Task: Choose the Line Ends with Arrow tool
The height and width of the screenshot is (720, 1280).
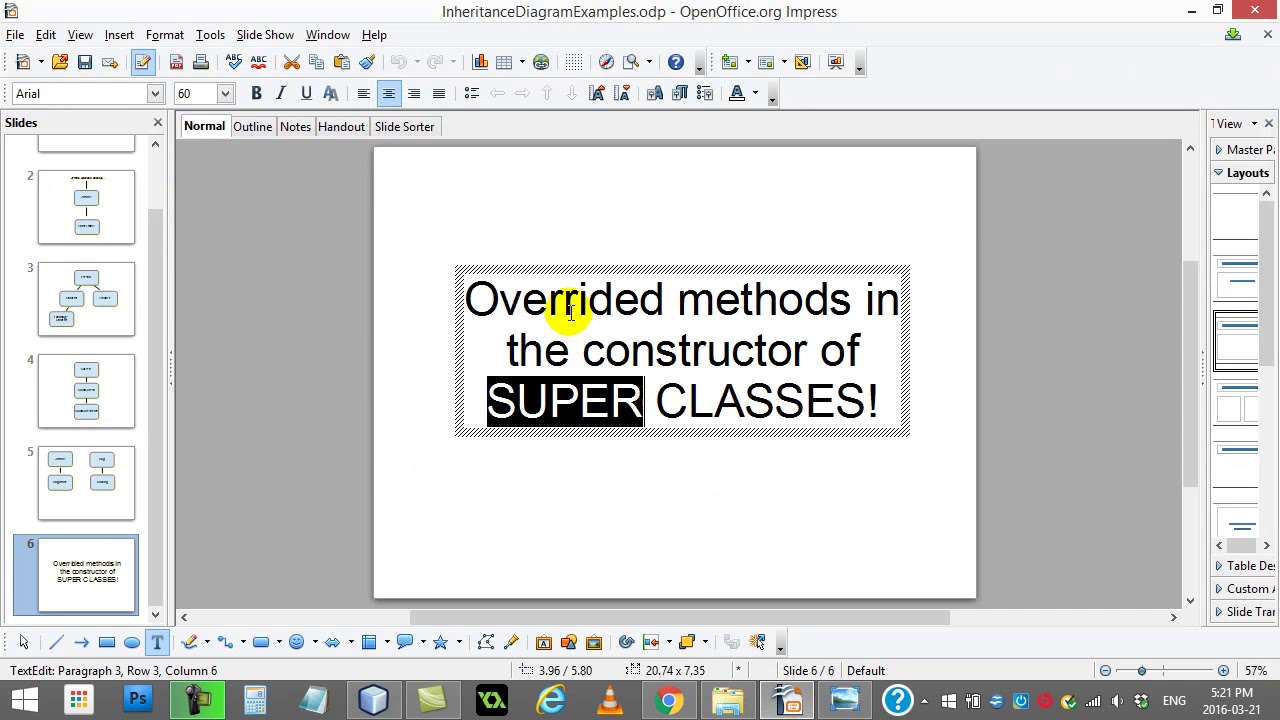Action: [81, 642]
